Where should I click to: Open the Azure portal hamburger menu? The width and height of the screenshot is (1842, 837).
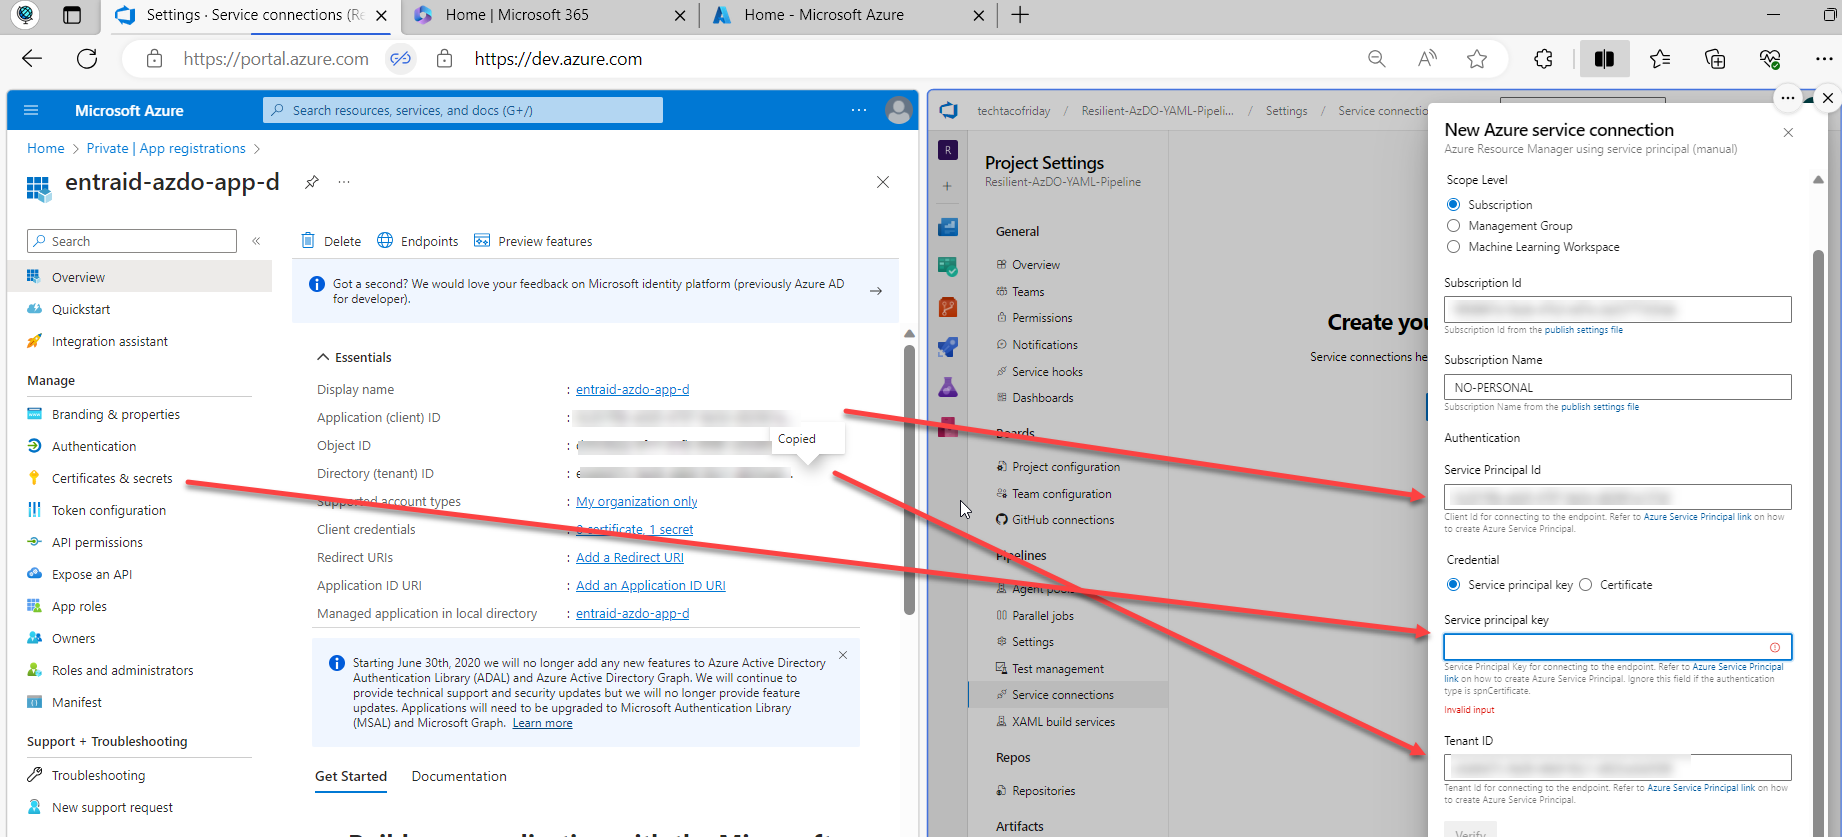pyautogui.click(x=31, y=110)
